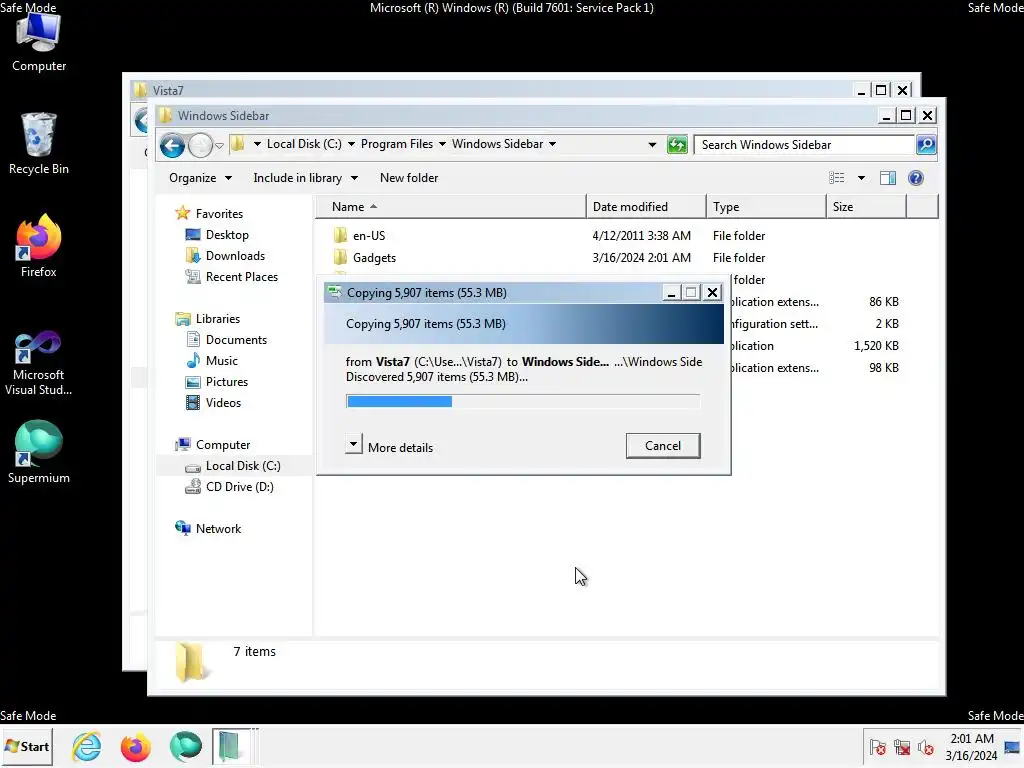Open the Music library

tap(221, 360)
